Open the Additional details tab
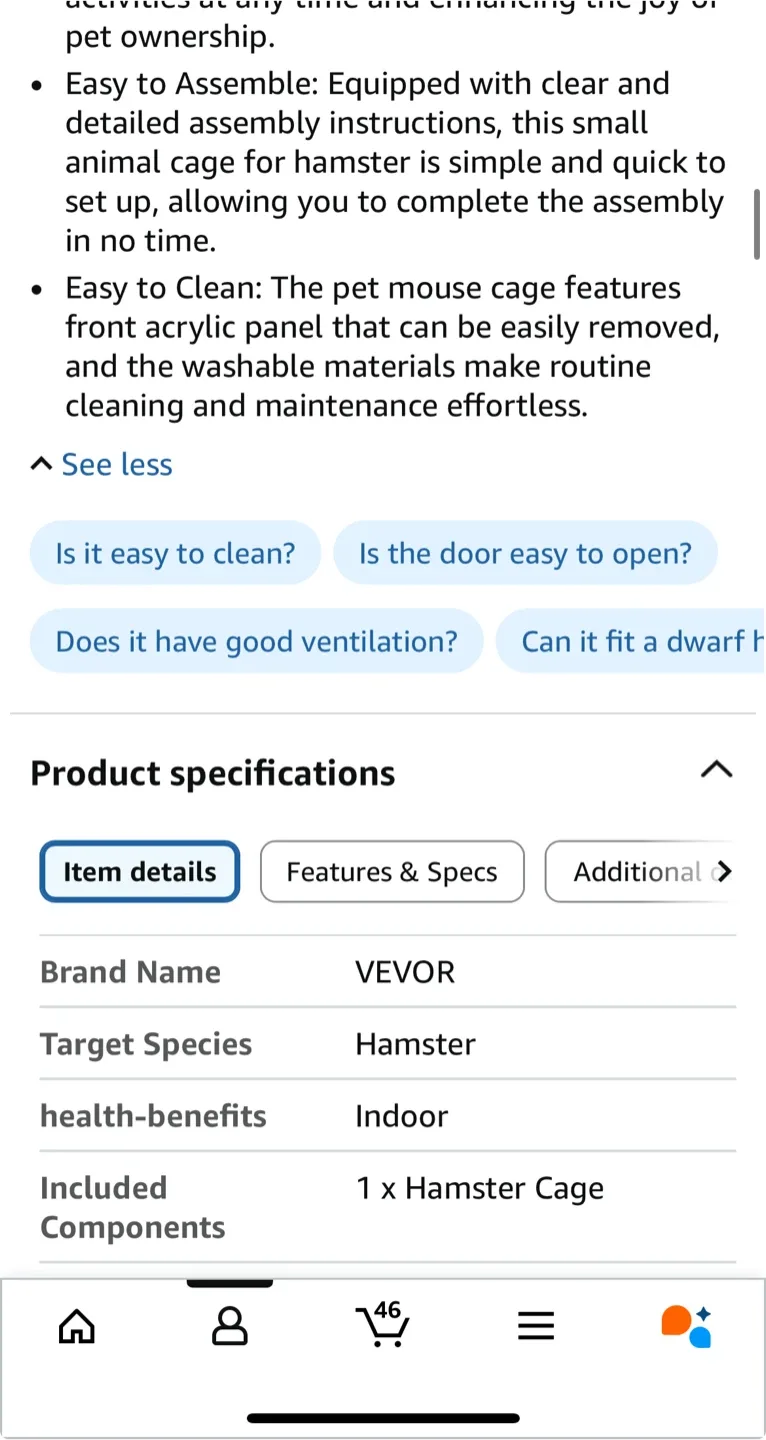766x1440 pixels. click(x=640, y=871)
